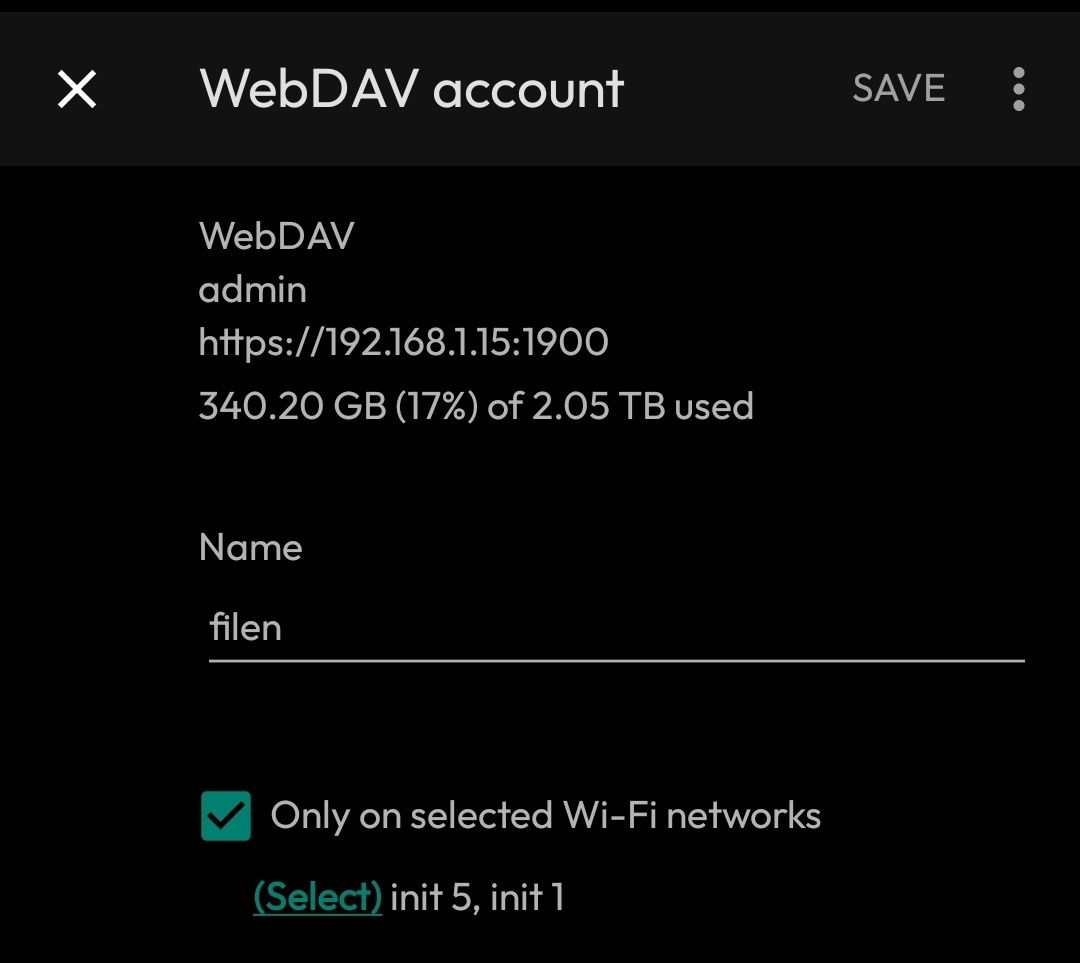
Task: Click the 2.05 TB total capacity
Action: tap(598, 406)
